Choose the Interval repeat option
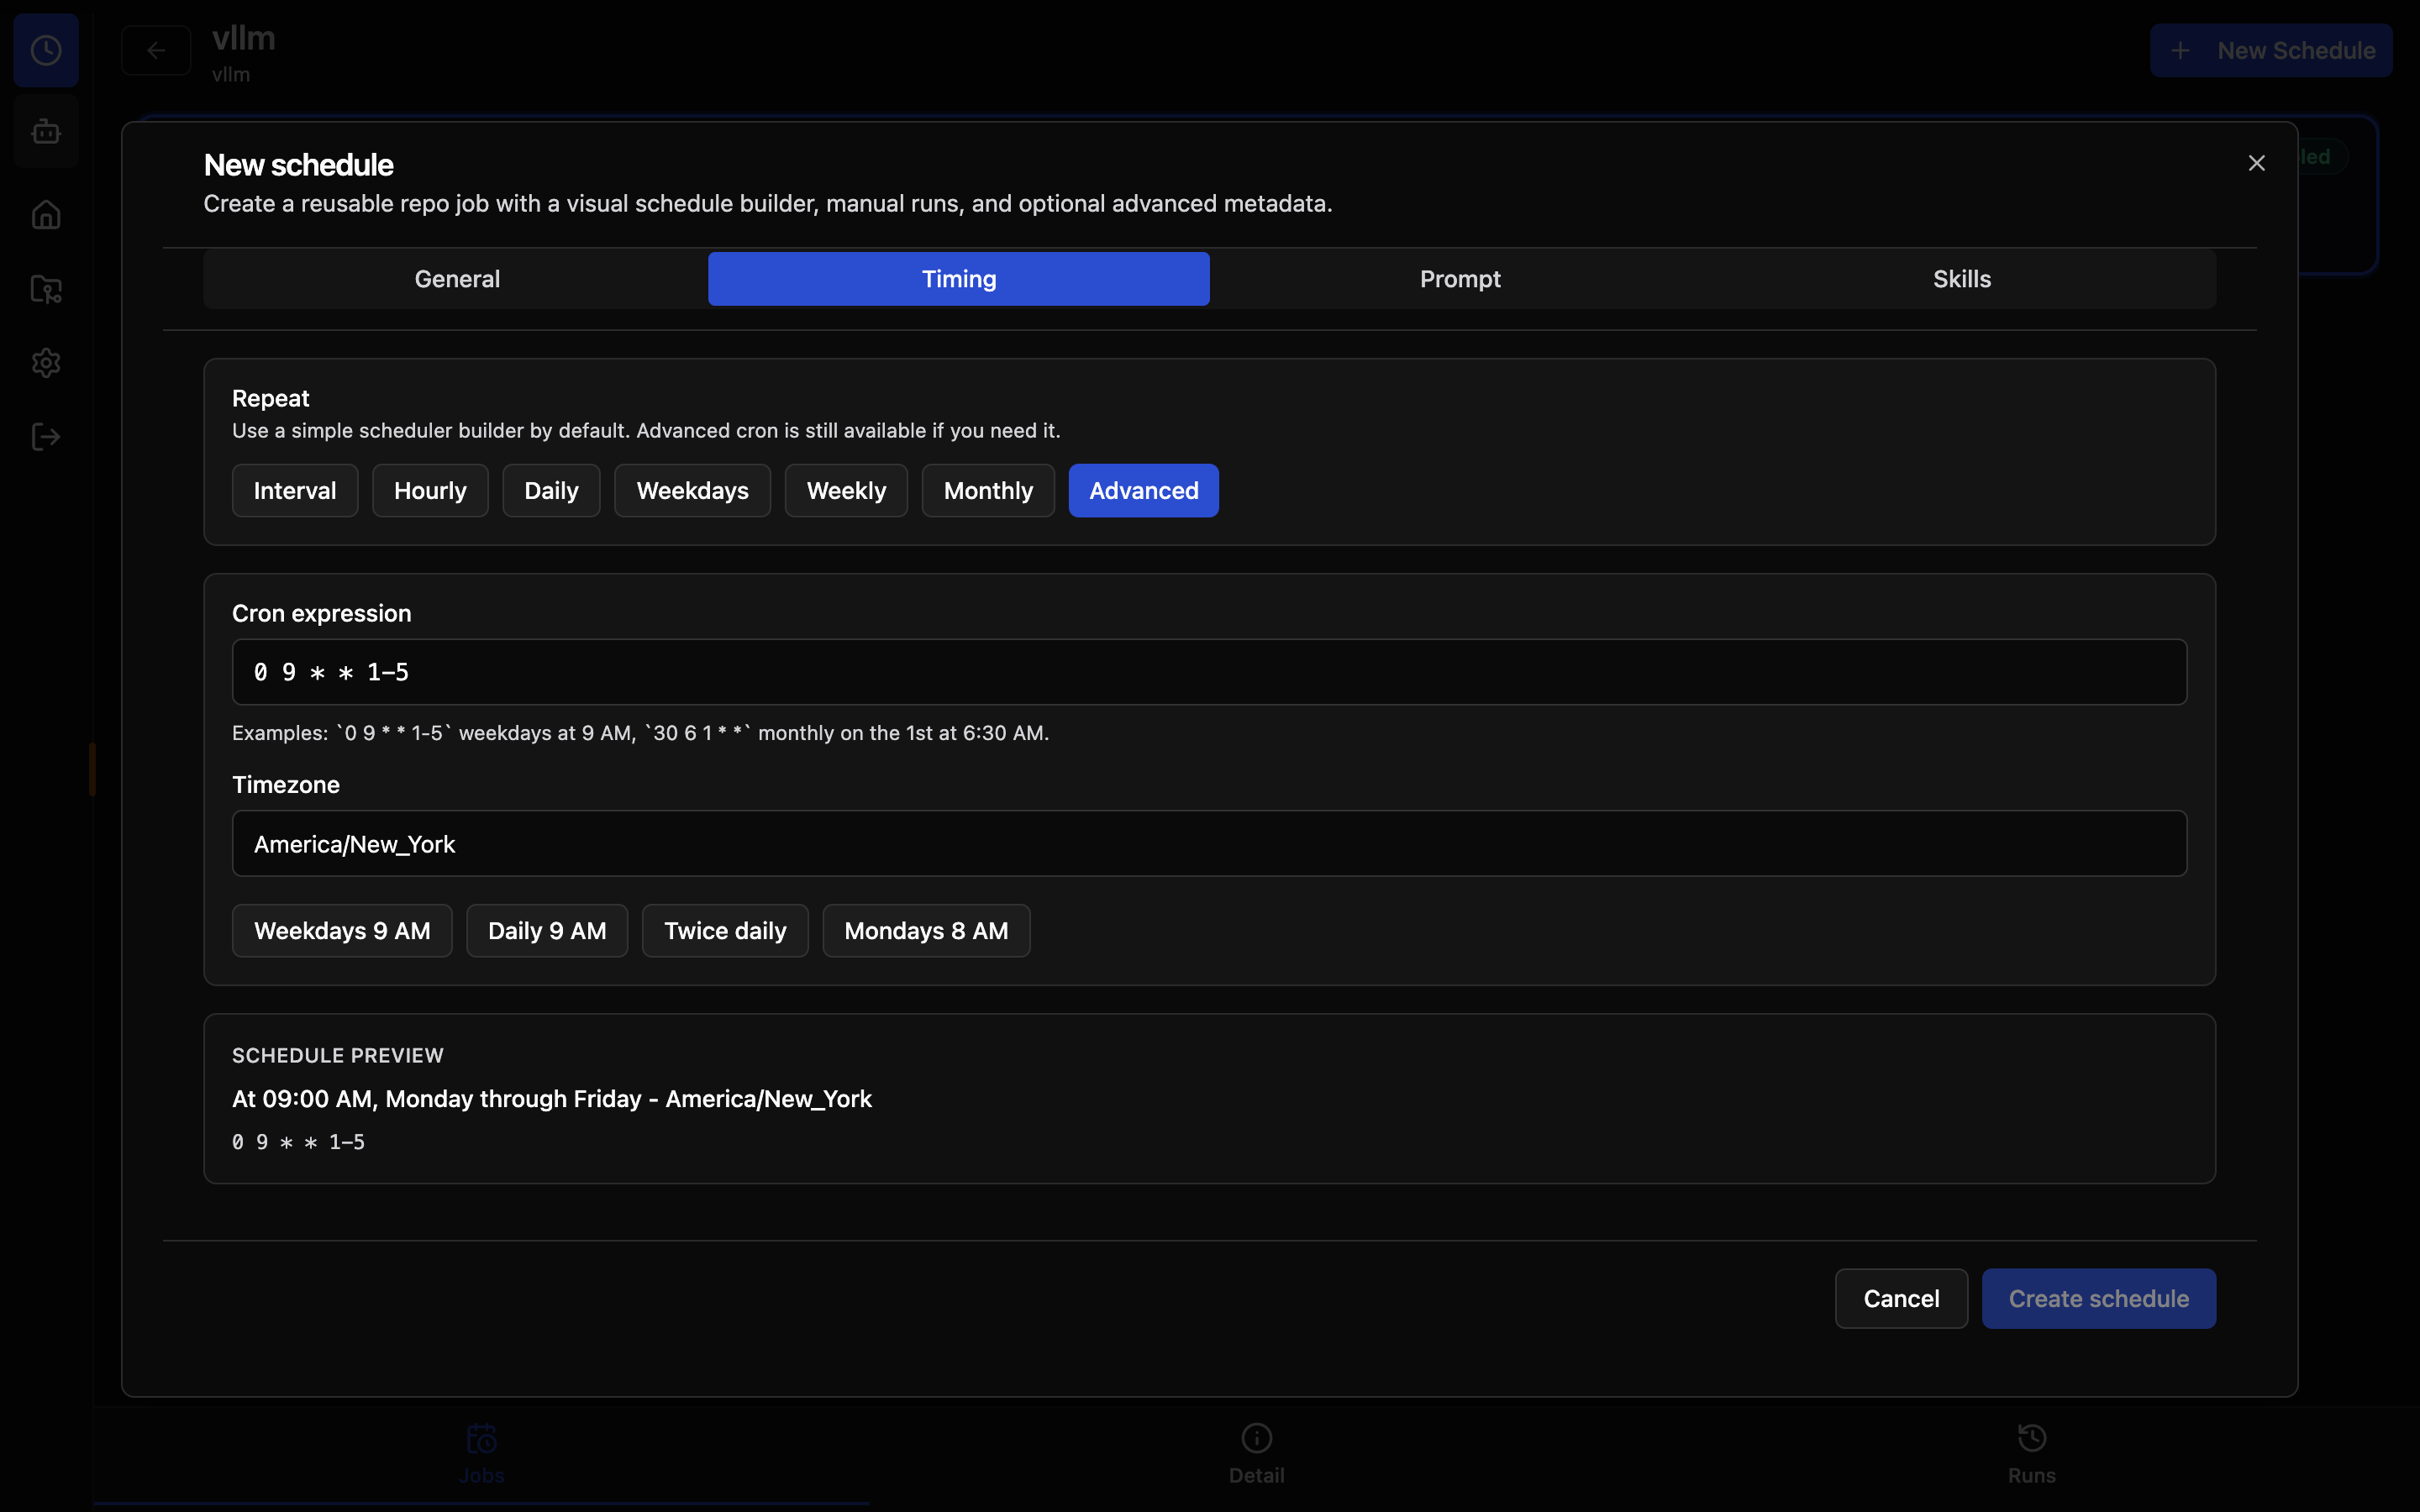Image resolution: width=2420 pixels, height=1512 pixels. coord(295,491)
